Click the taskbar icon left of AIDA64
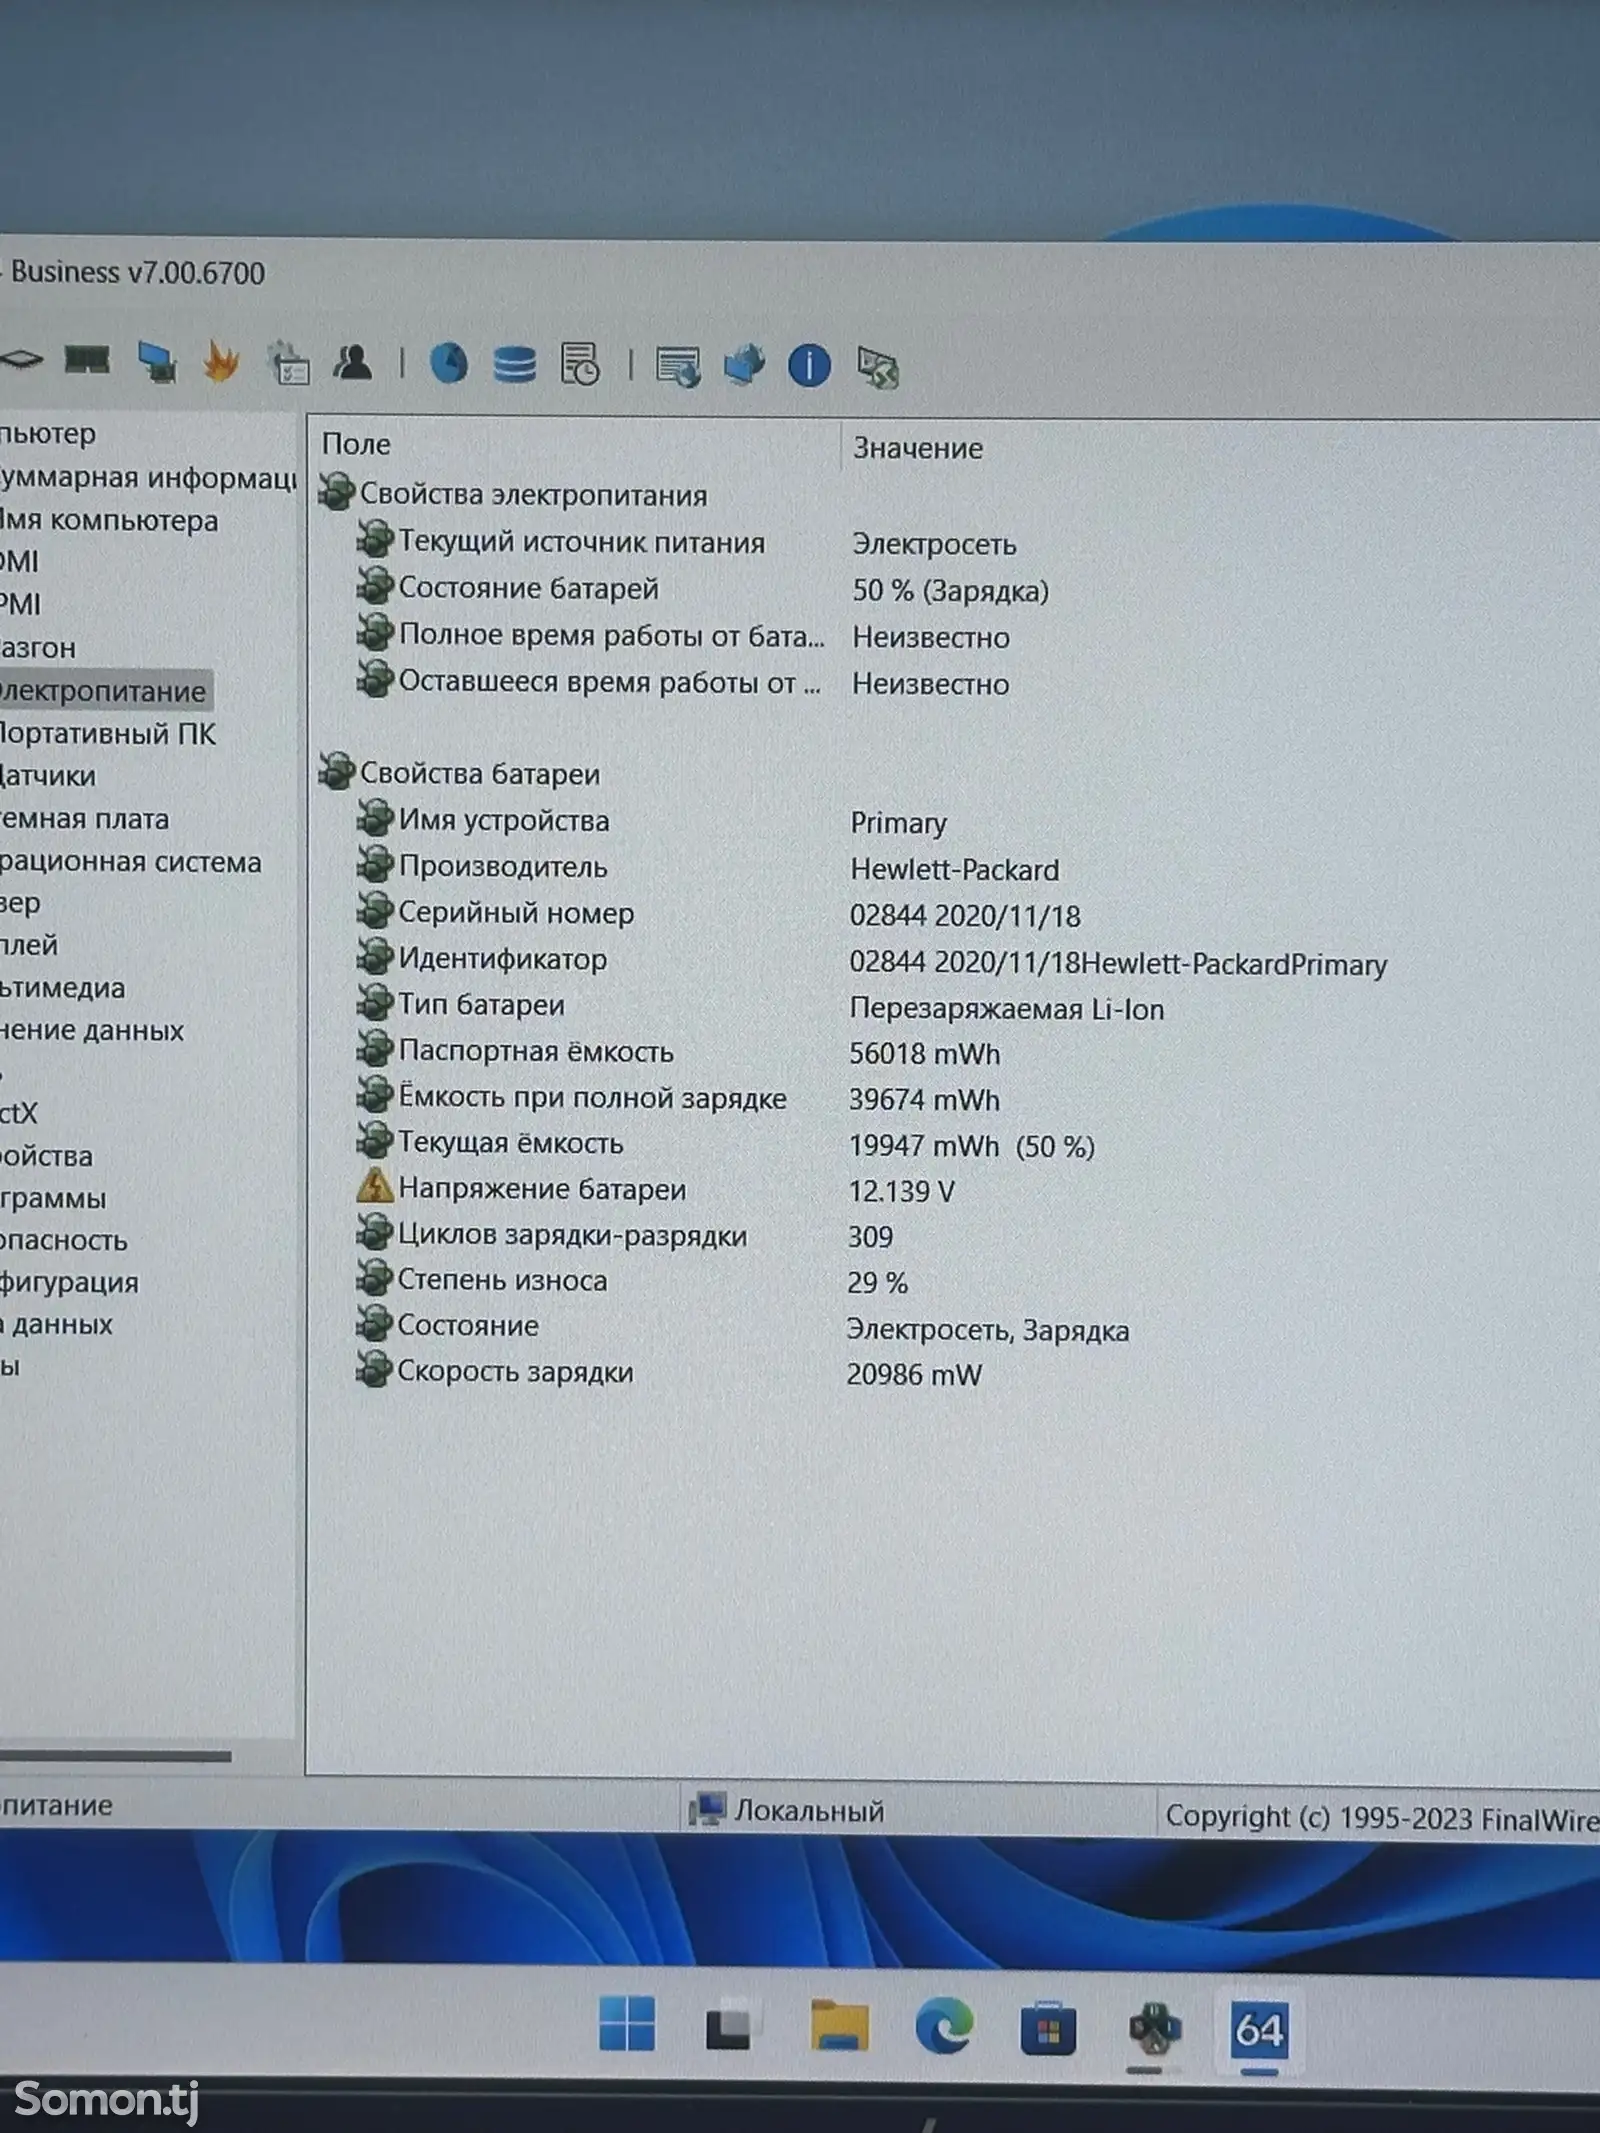The width and height of the screenshot is (1600, 2133). click(1155, 2029)
